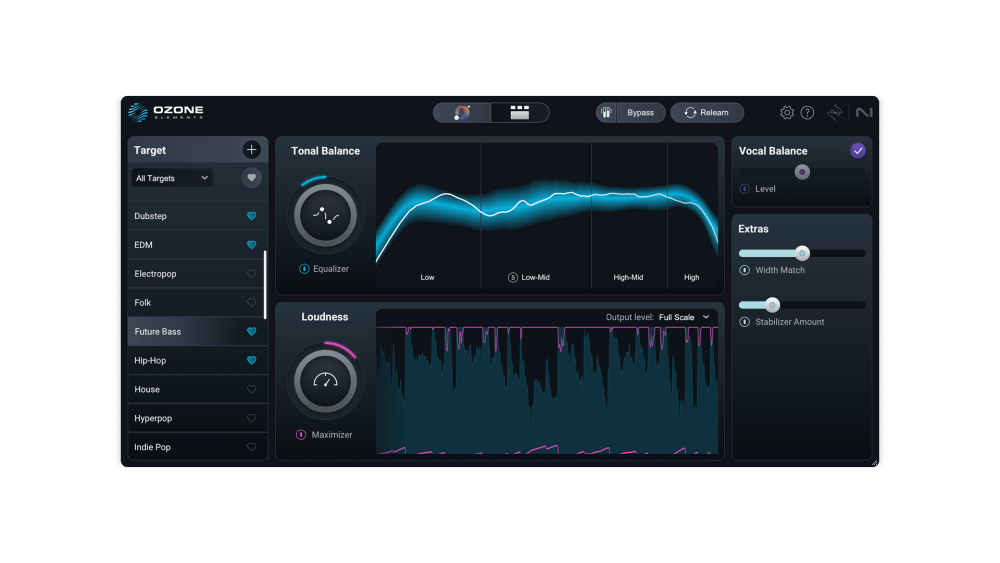Toggle the Level power button

[x=744, y=189]
